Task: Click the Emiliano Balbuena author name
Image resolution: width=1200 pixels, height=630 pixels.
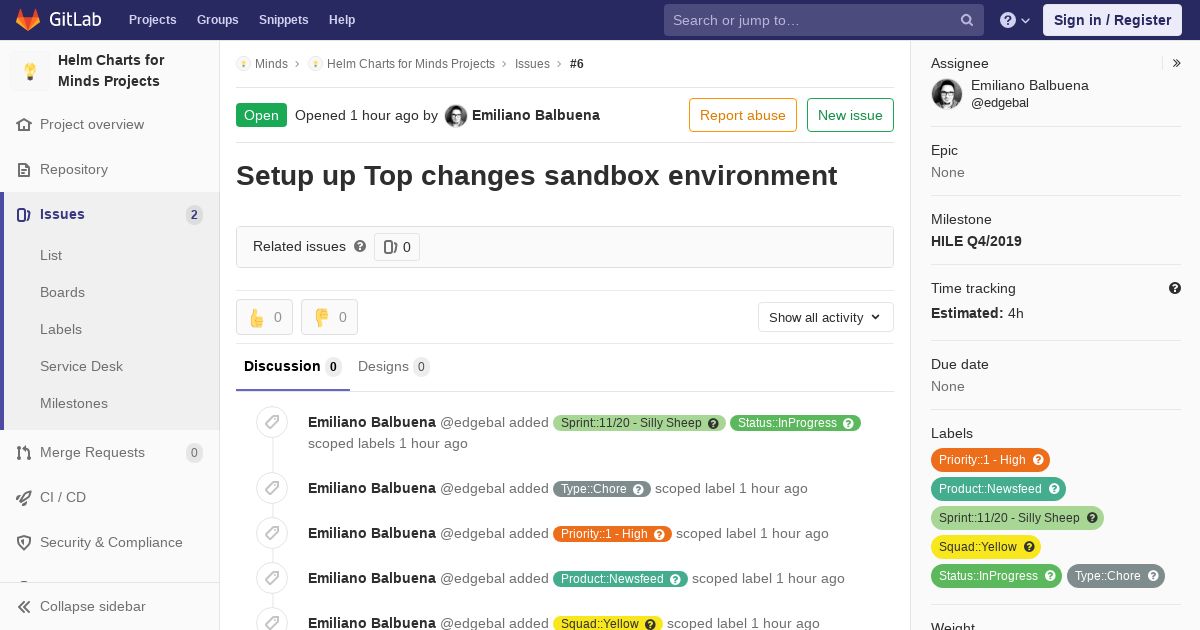Action: point(536,115)
